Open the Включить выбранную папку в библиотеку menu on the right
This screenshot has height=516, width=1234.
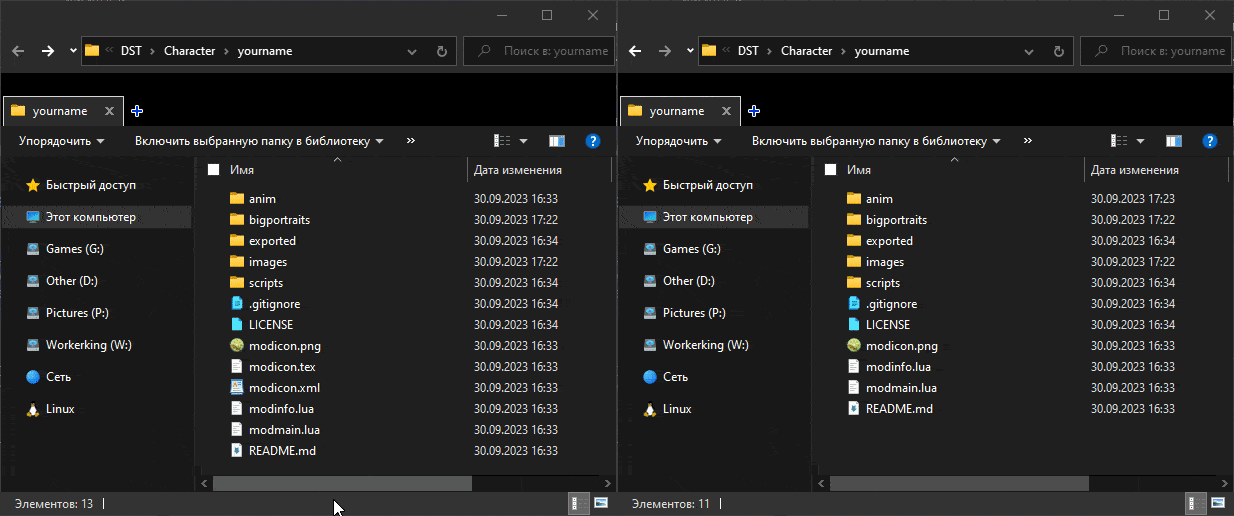point(876,142)
